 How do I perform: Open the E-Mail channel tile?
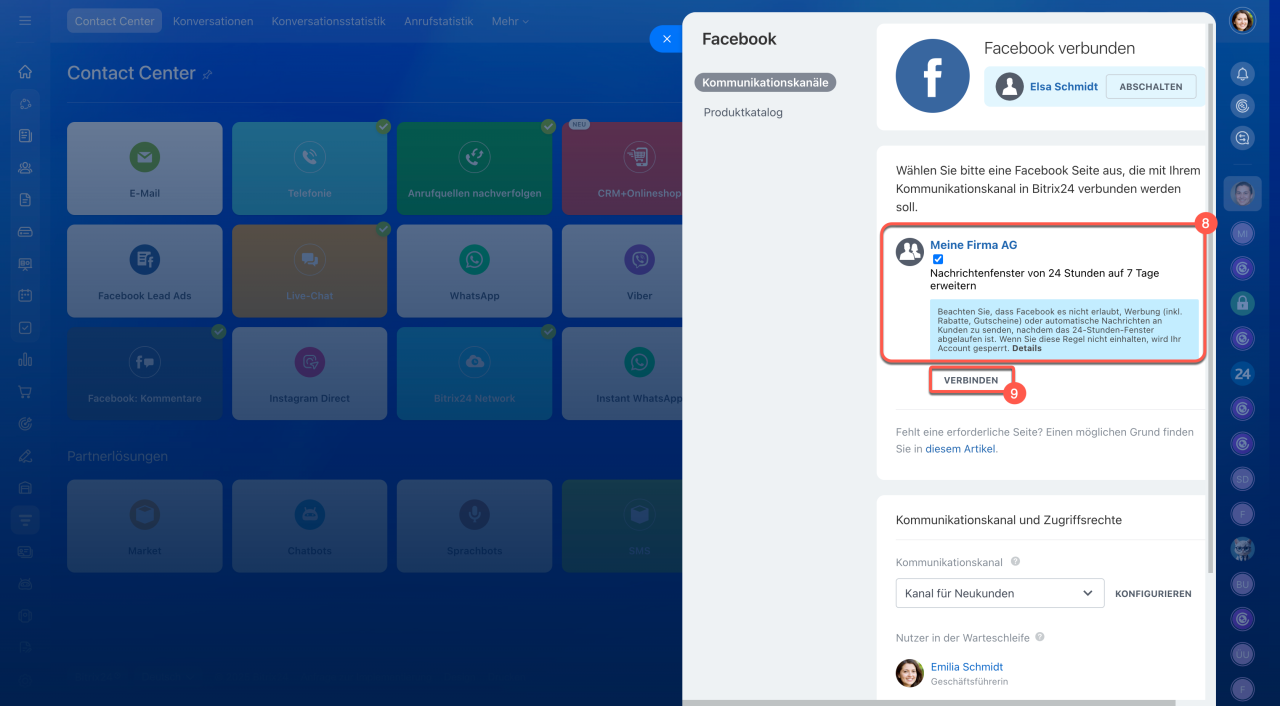[x=145, y=168]
